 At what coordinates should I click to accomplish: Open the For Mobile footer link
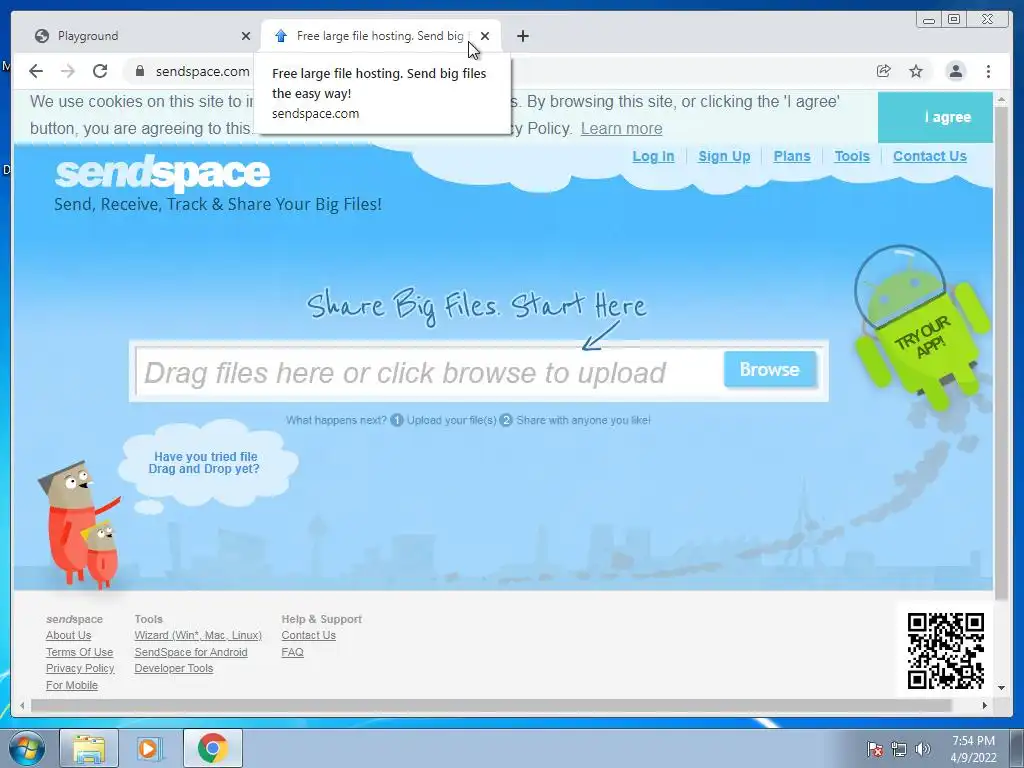click(72, 685)
